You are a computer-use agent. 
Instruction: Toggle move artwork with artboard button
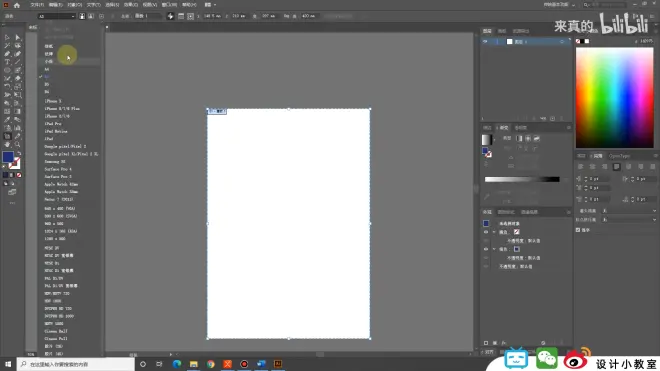click(170, 16)
